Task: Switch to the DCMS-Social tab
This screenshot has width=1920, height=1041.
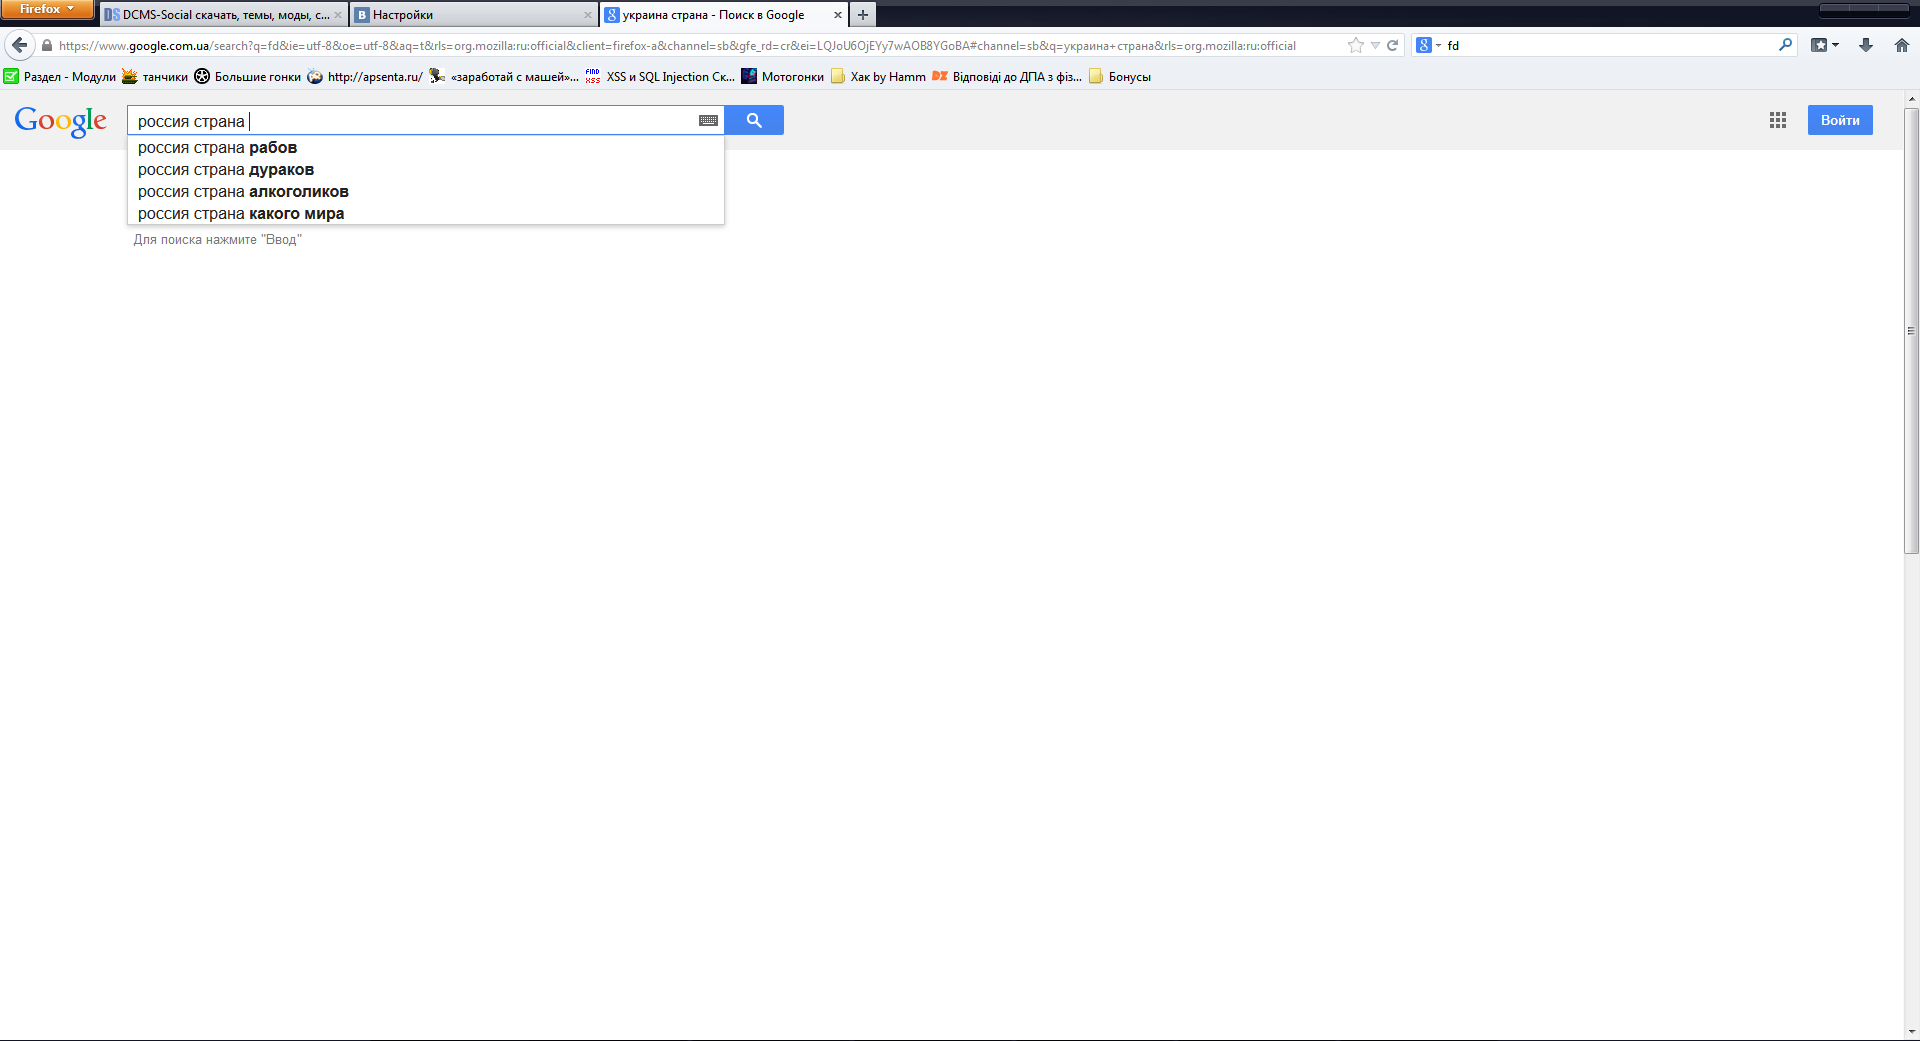Action: (220, 15)
